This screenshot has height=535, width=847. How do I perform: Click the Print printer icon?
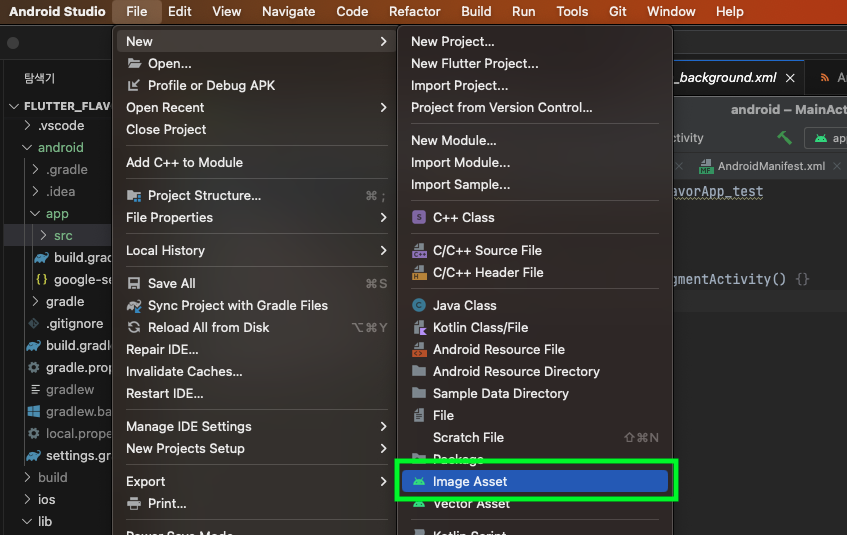click(133, 504)
